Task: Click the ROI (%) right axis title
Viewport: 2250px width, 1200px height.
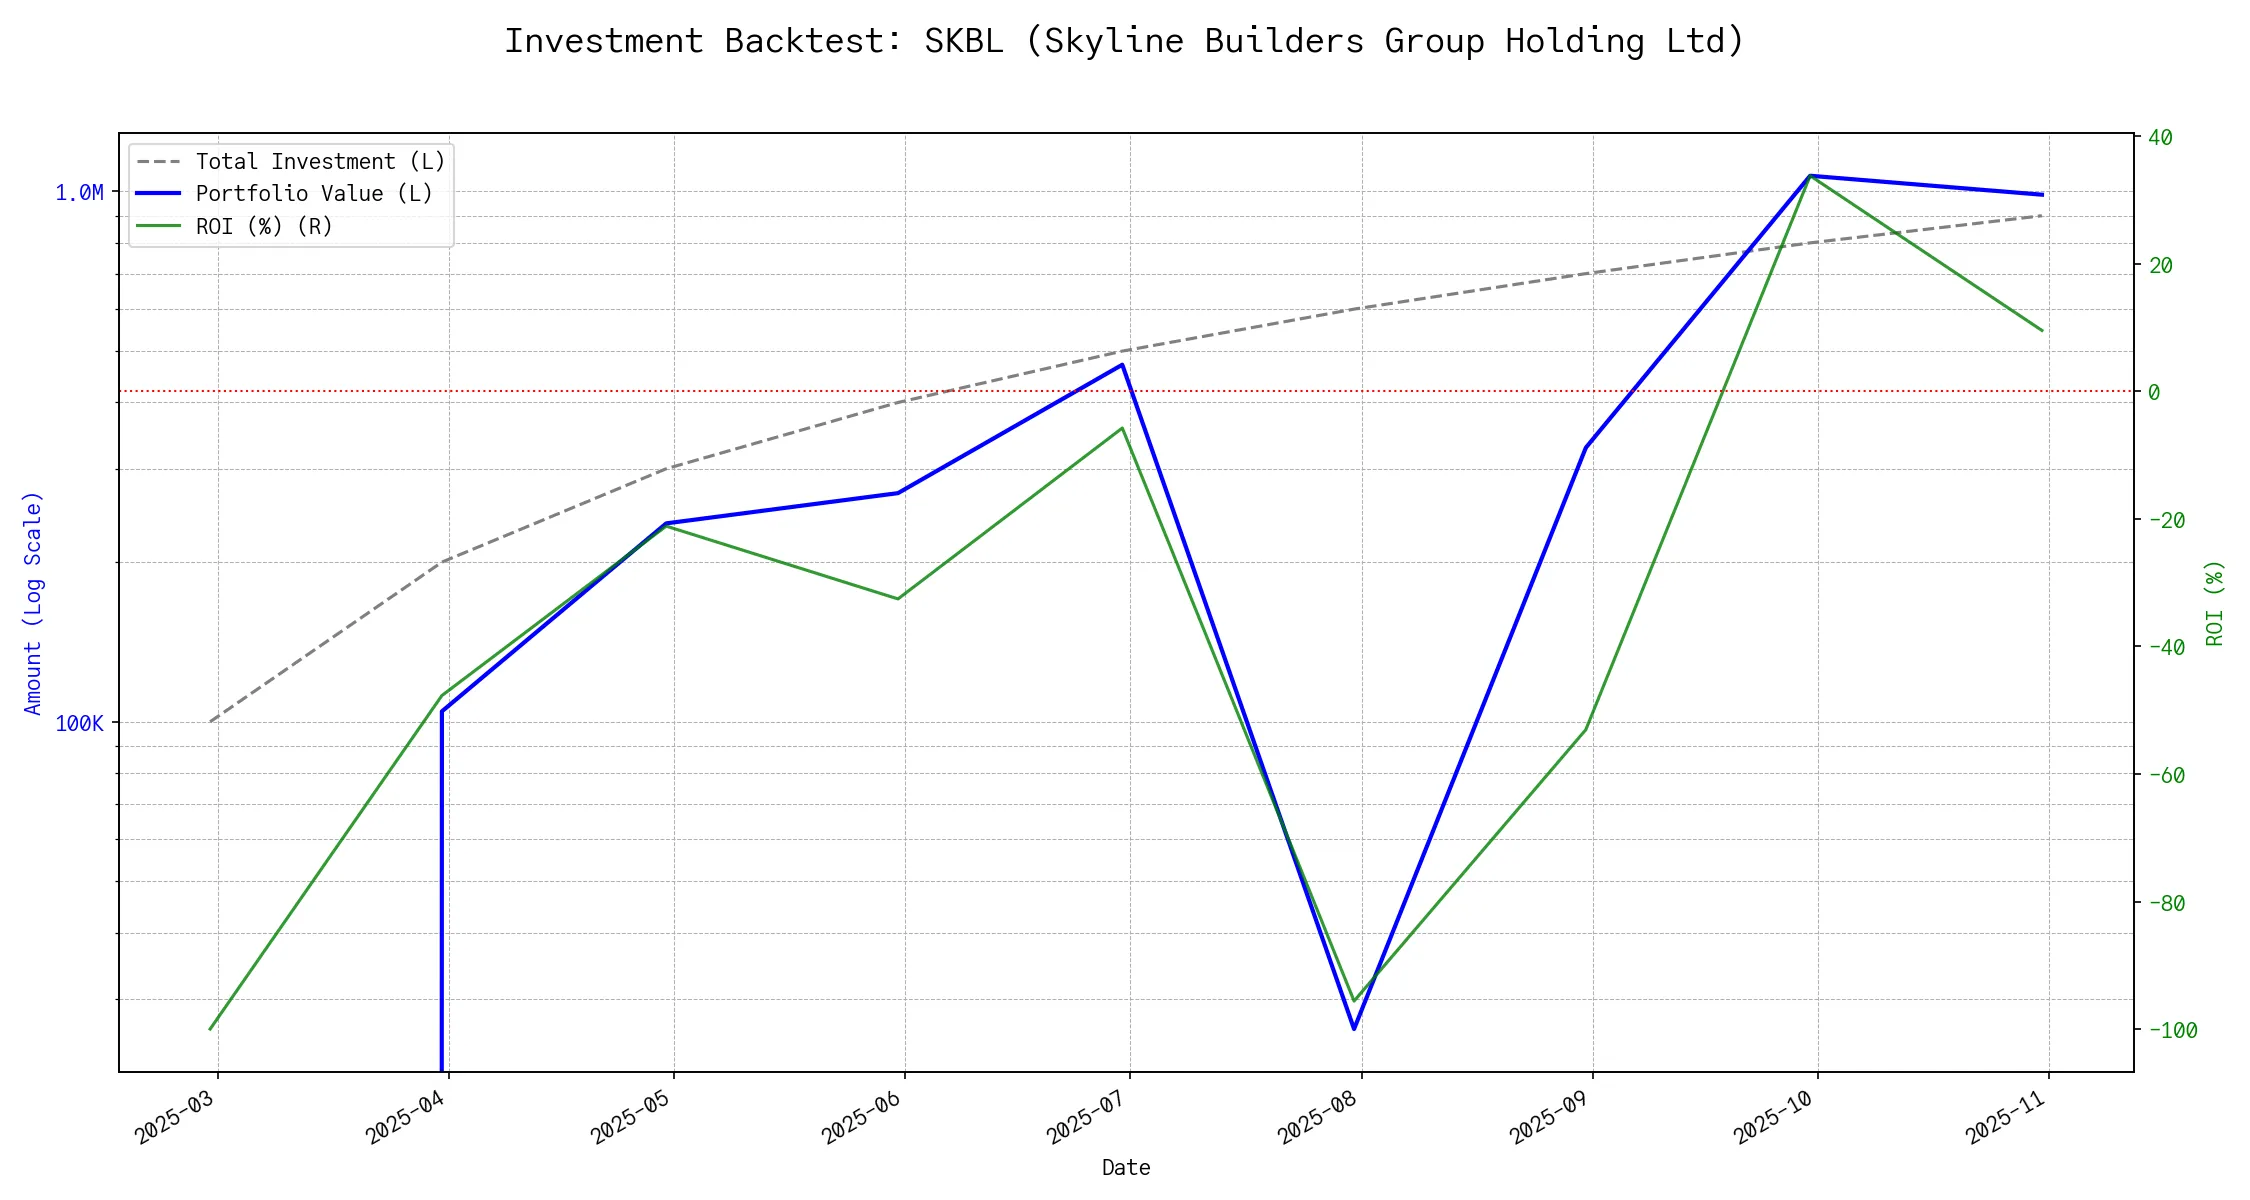Action: 2214,603
